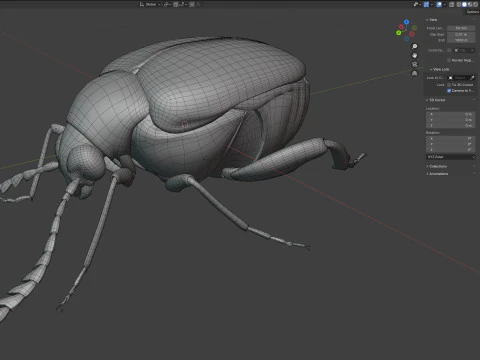
Task: Toggle the show overlays button
Action: pos(439,4)
